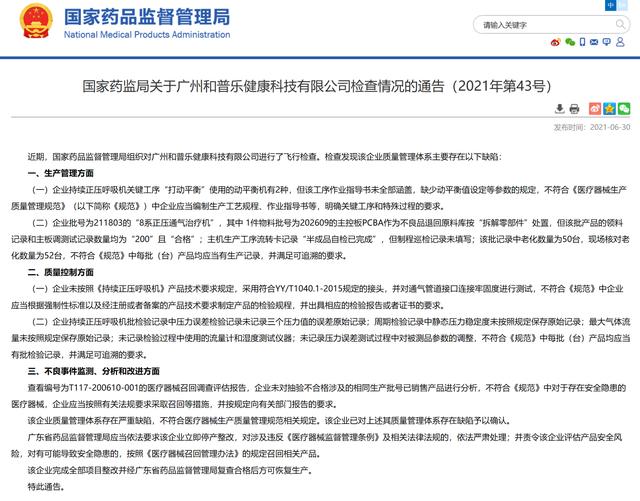Click the notice headline about 广州和普乐健康科技
Screen dimensions: 640x501
317,86
